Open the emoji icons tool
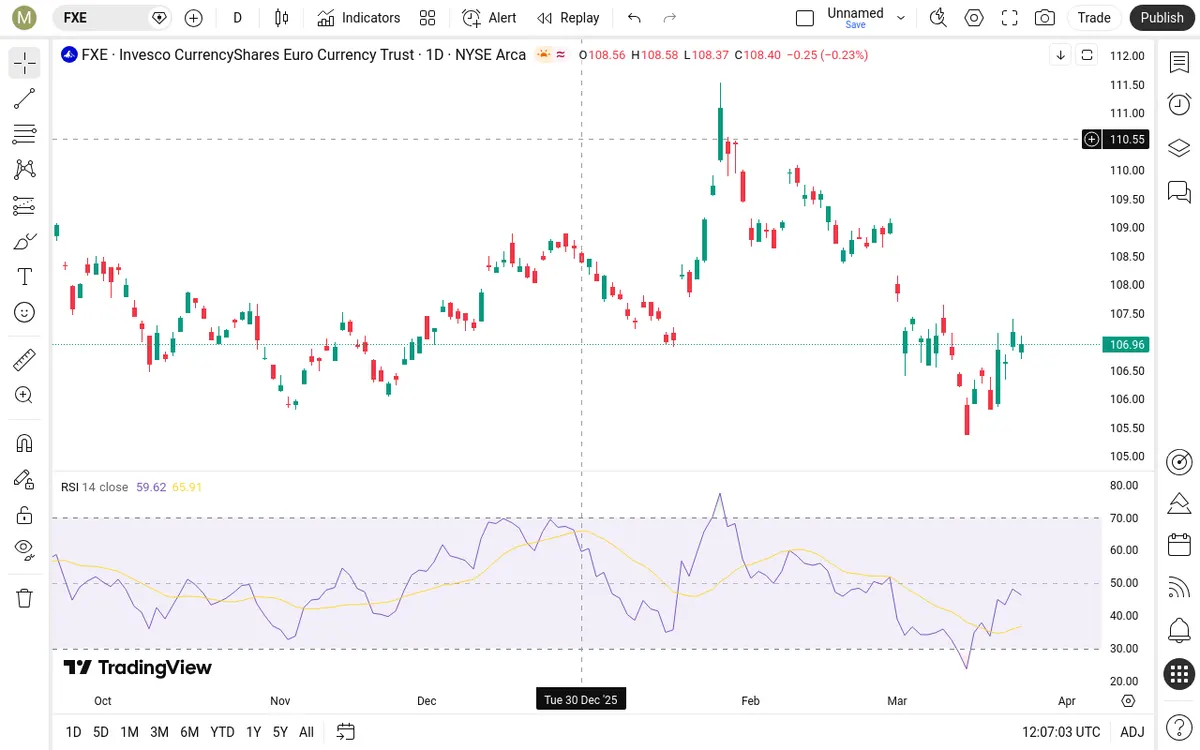The image size is (1200, 750). pos(25,313)
